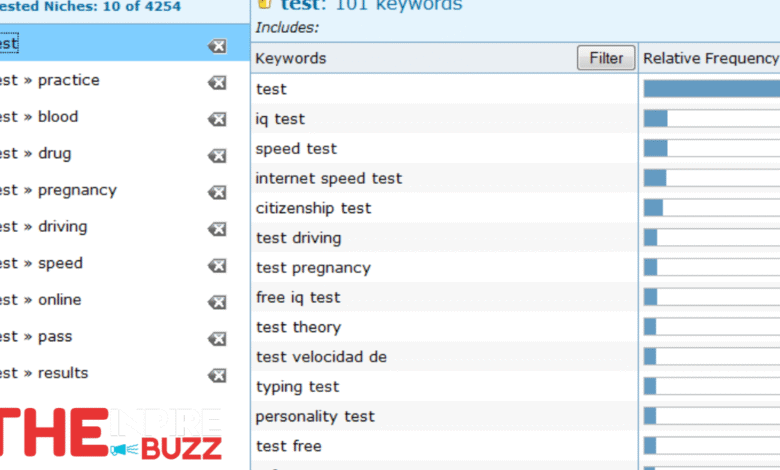Click the delete icon next to 'test » pass'
The height and width of the screenshot is (470, 780).
[217, 339]
